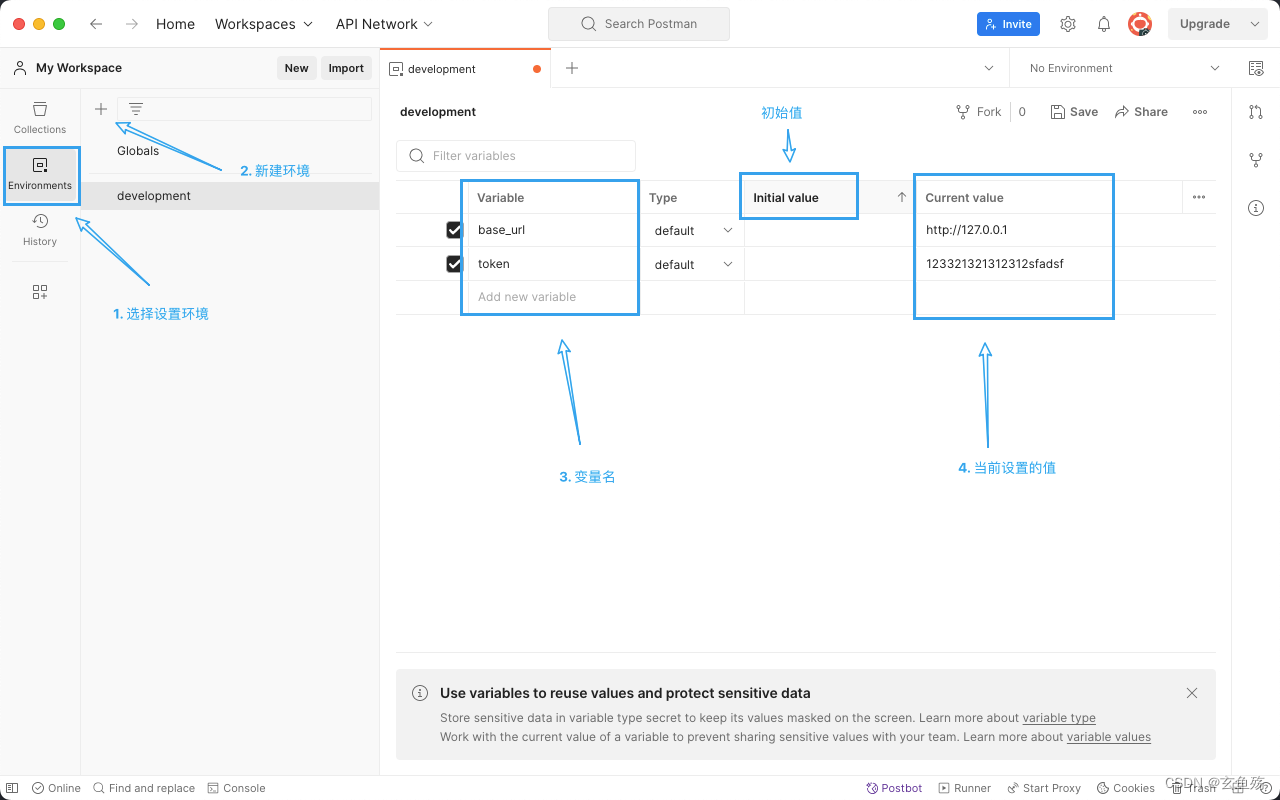Screen dimensions: 1280x800
Task: Open the Upgrade dropdown arrow
Action: pyautogui.click(x=1257, y=24)
